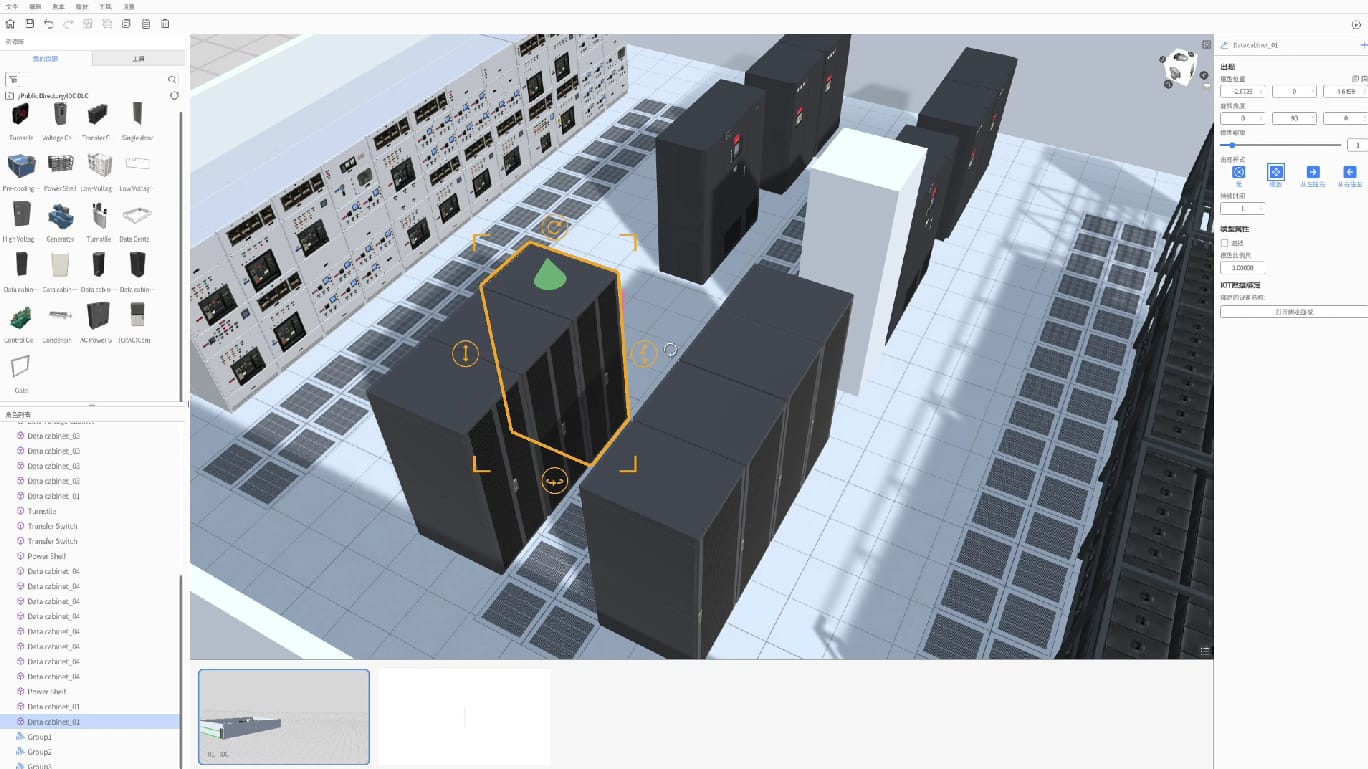
Task: Click the Save icon in the toolbar
Action: pos(30,24)
